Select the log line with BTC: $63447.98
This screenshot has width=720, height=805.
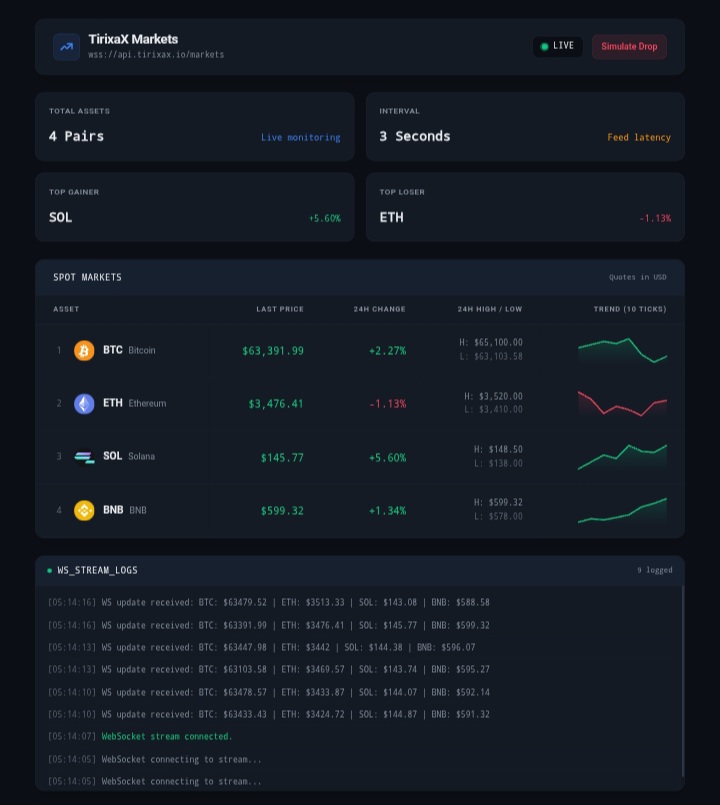261,647
